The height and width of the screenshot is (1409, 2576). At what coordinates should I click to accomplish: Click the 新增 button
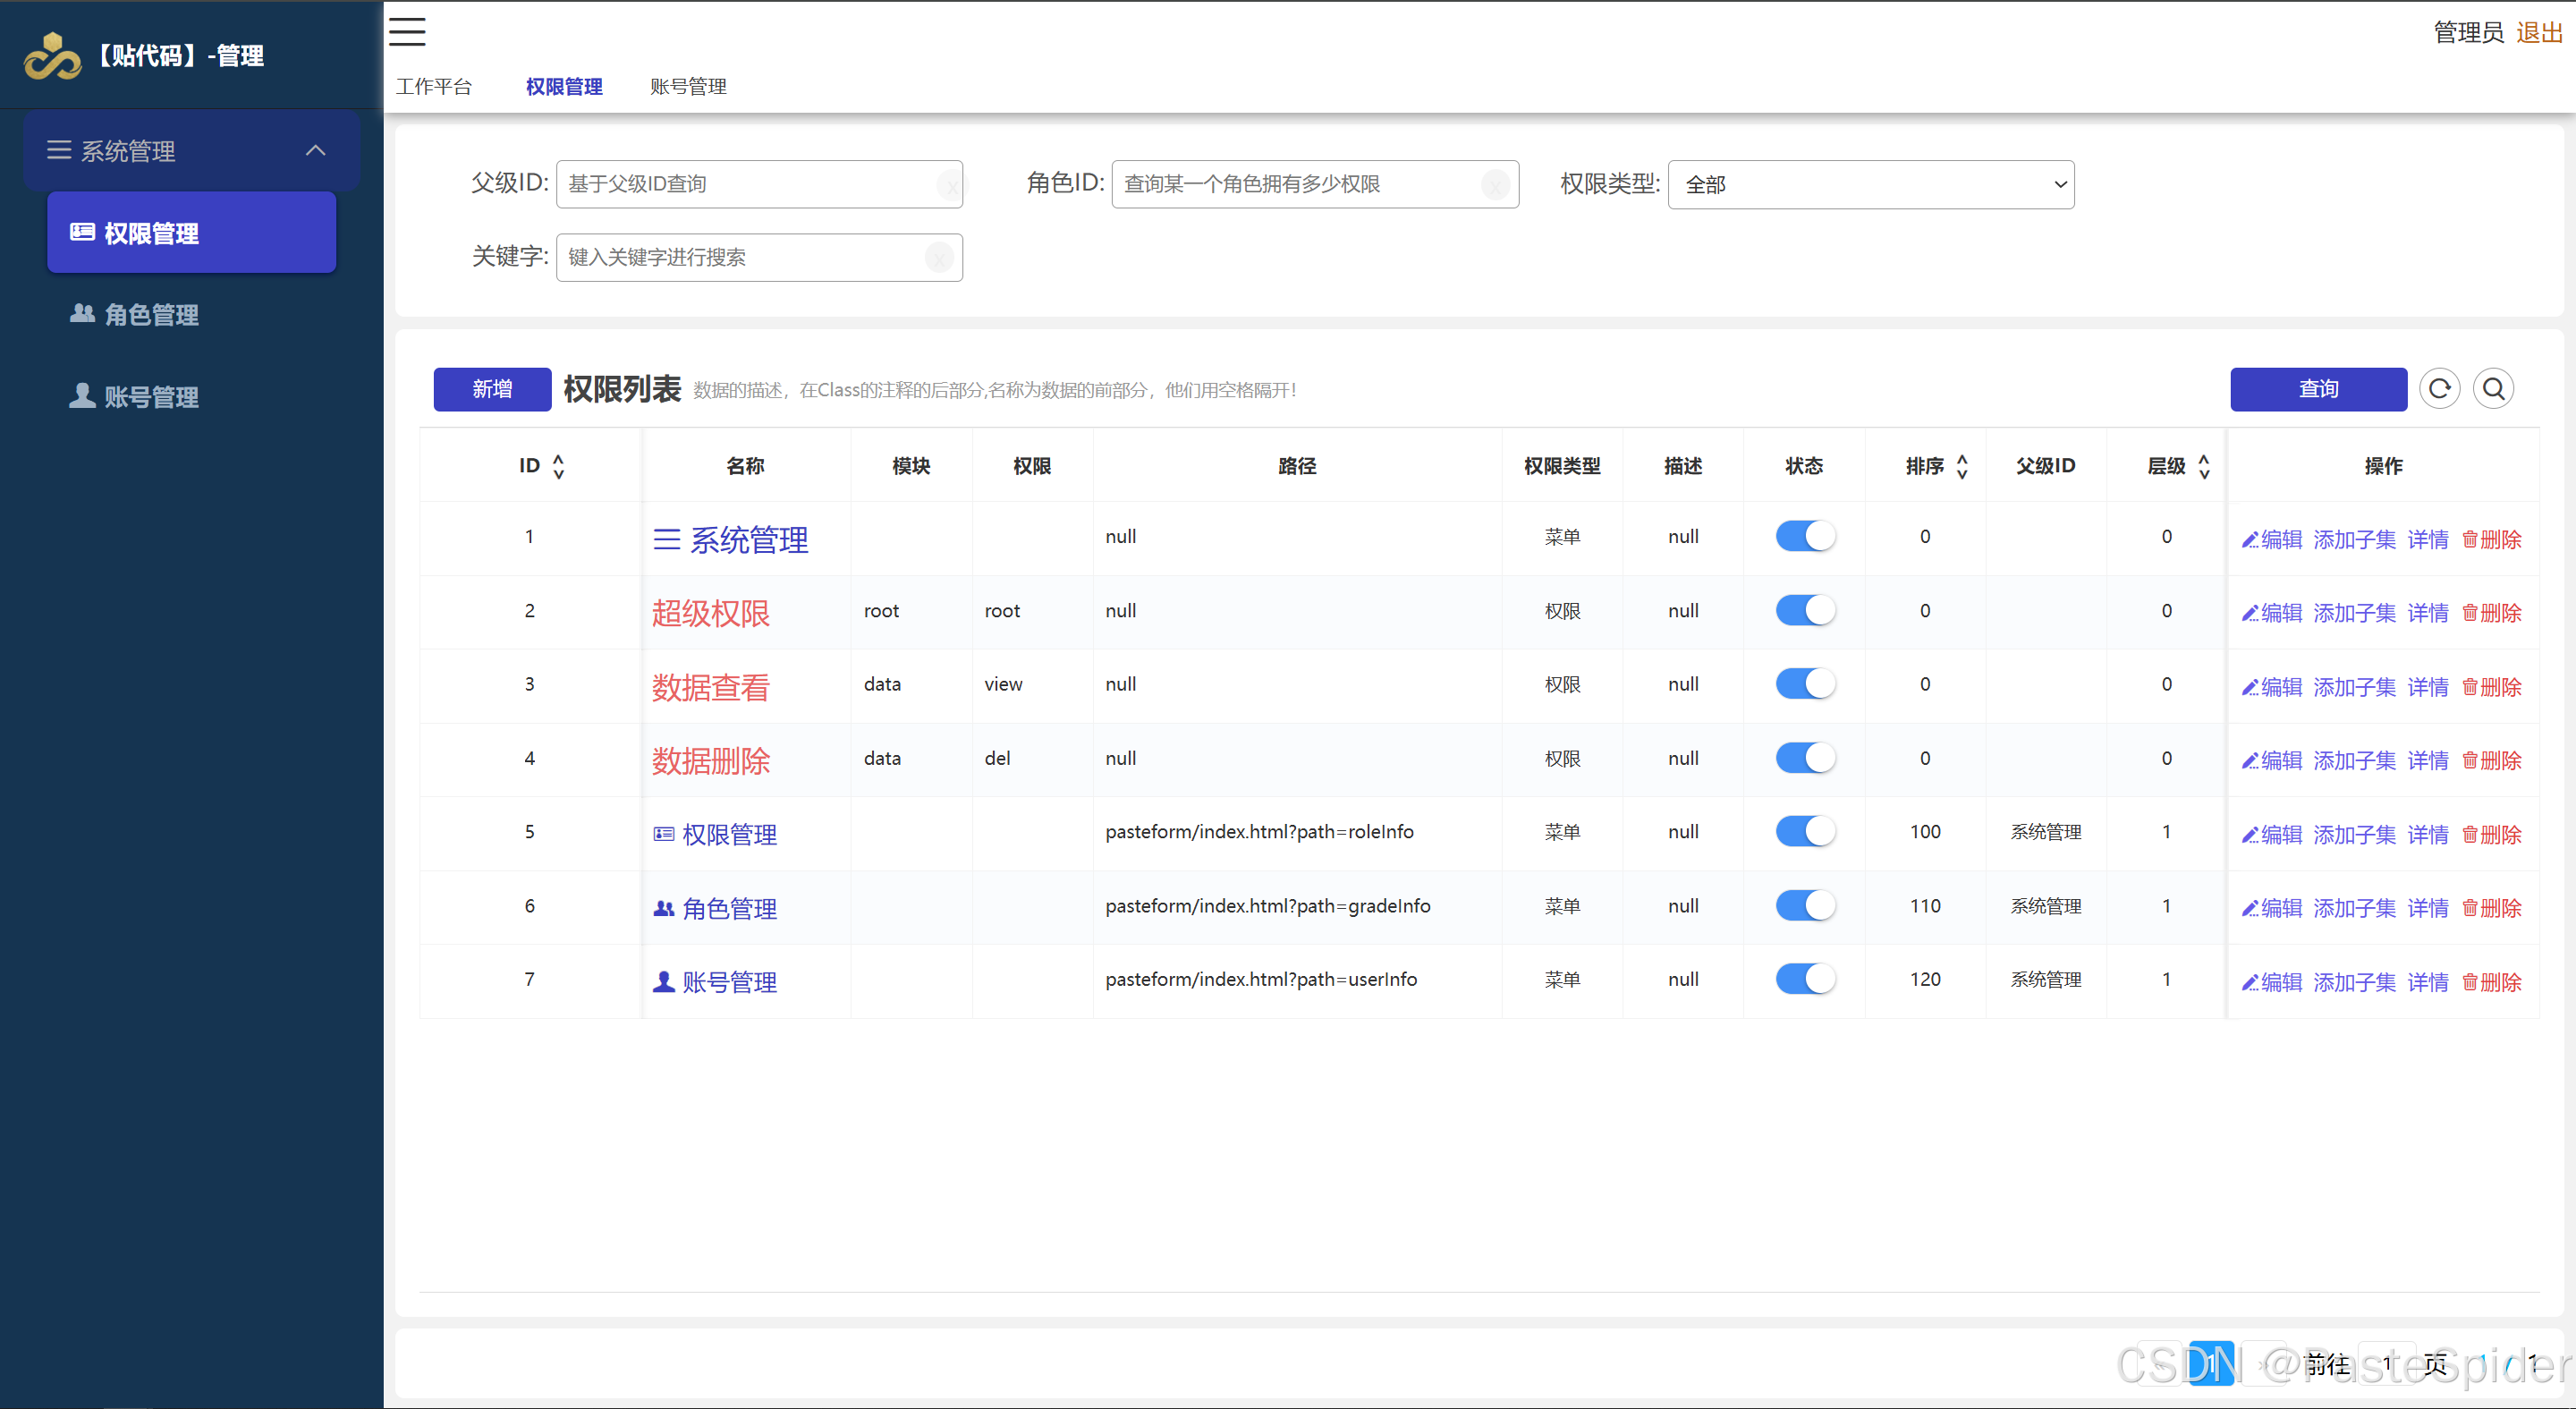[491, 387]
